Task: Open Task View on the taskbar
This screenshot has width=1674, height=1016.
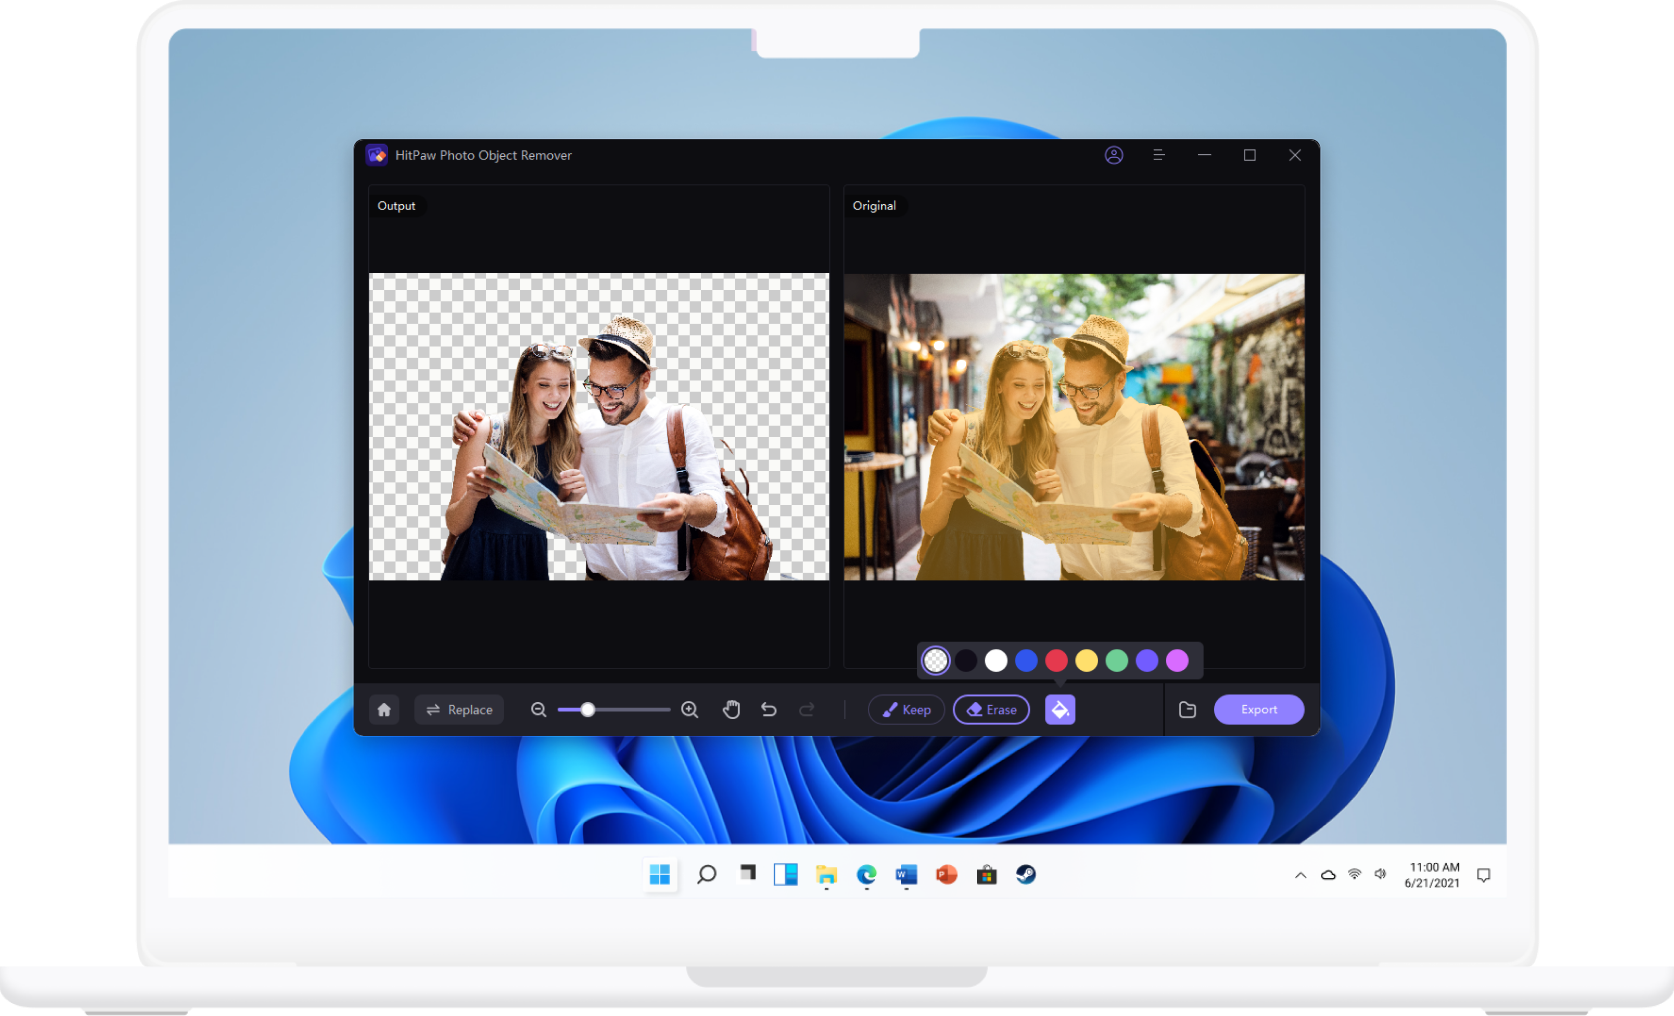Action: click(x=747, y=873)
